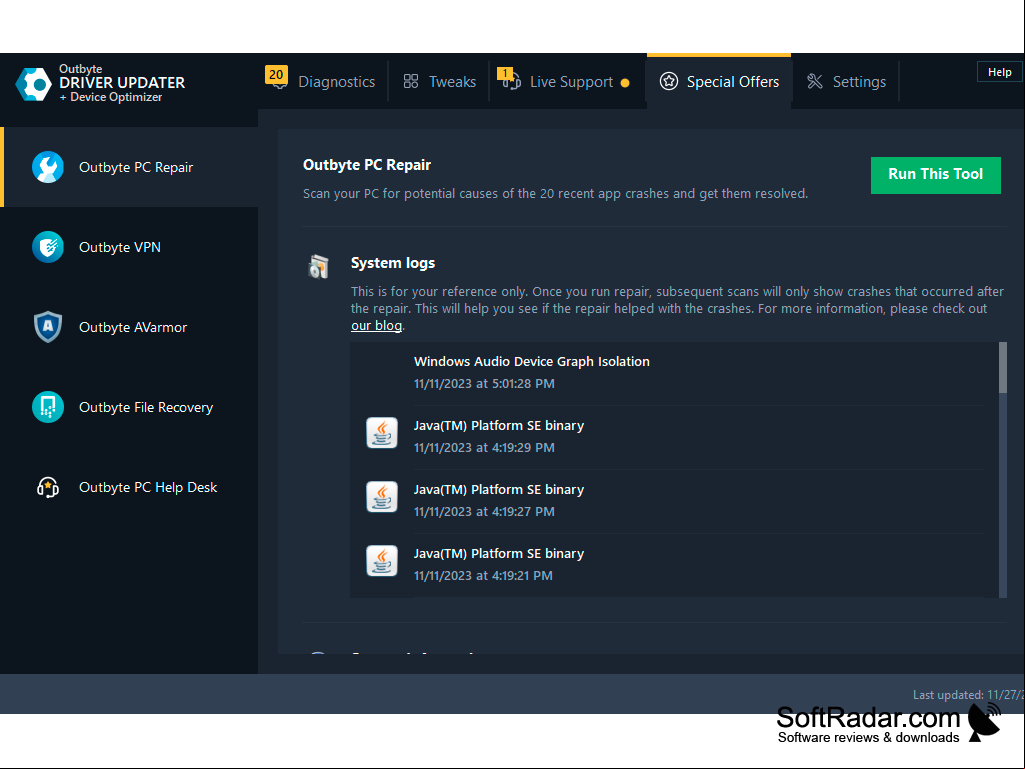Click the Outbyte VPN shield icon

pyautogui.click(x=48, y=247)
